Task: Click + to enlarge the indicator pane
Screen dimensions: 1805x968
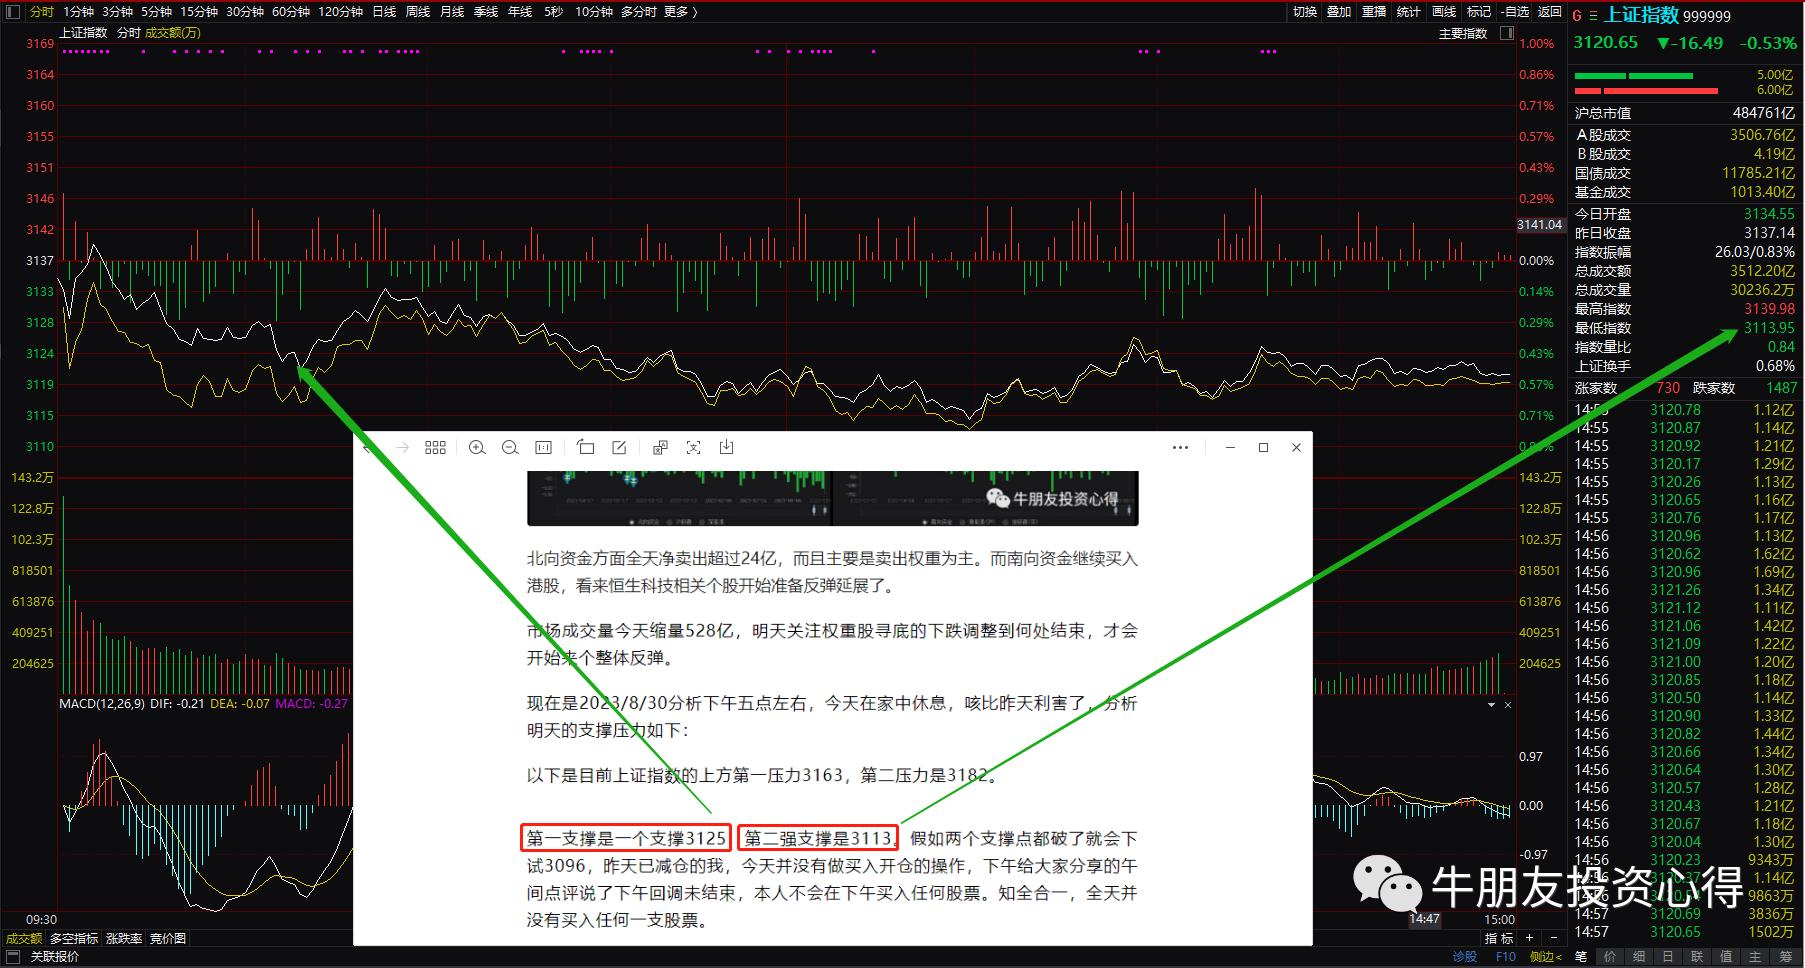Action: click(1529, 938)
